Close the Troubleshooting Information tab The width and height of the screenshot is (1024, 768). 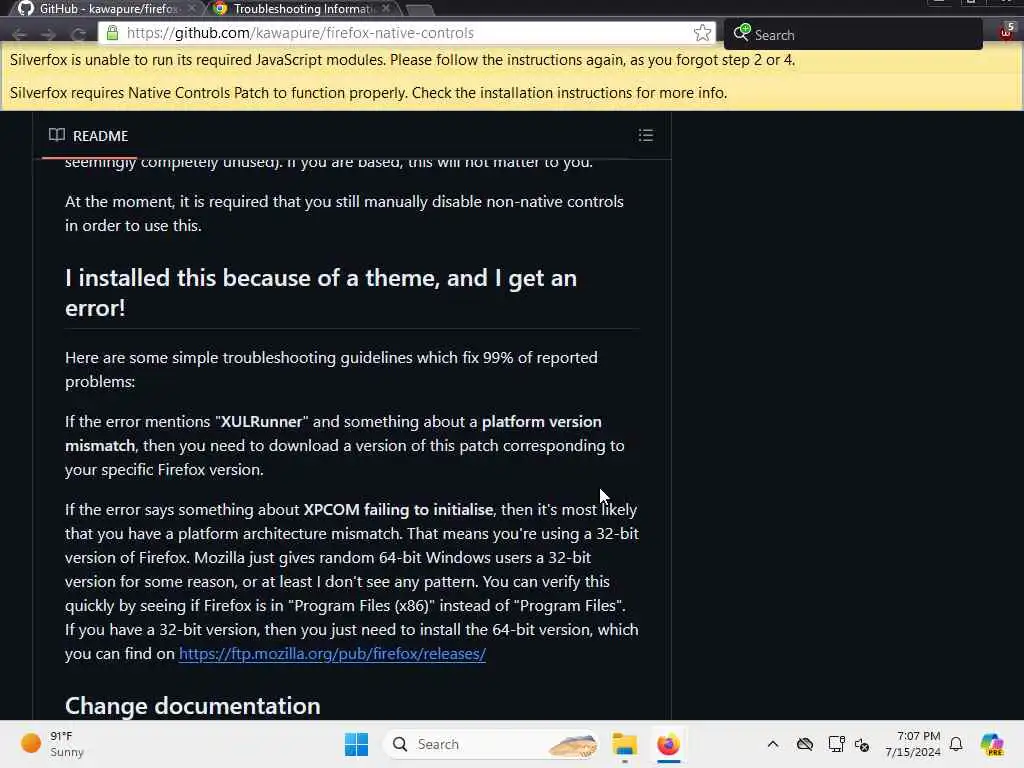point(386,8)
